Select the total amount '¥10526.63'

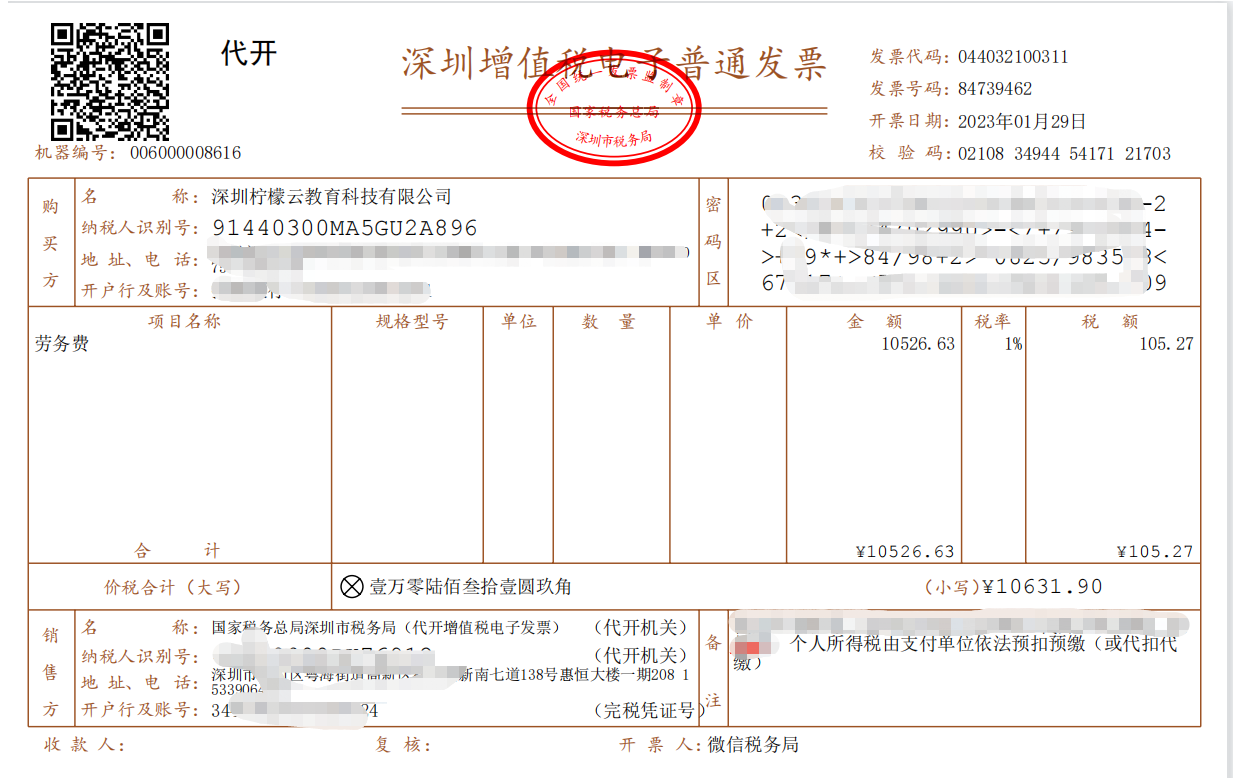(x=905, y=552)
